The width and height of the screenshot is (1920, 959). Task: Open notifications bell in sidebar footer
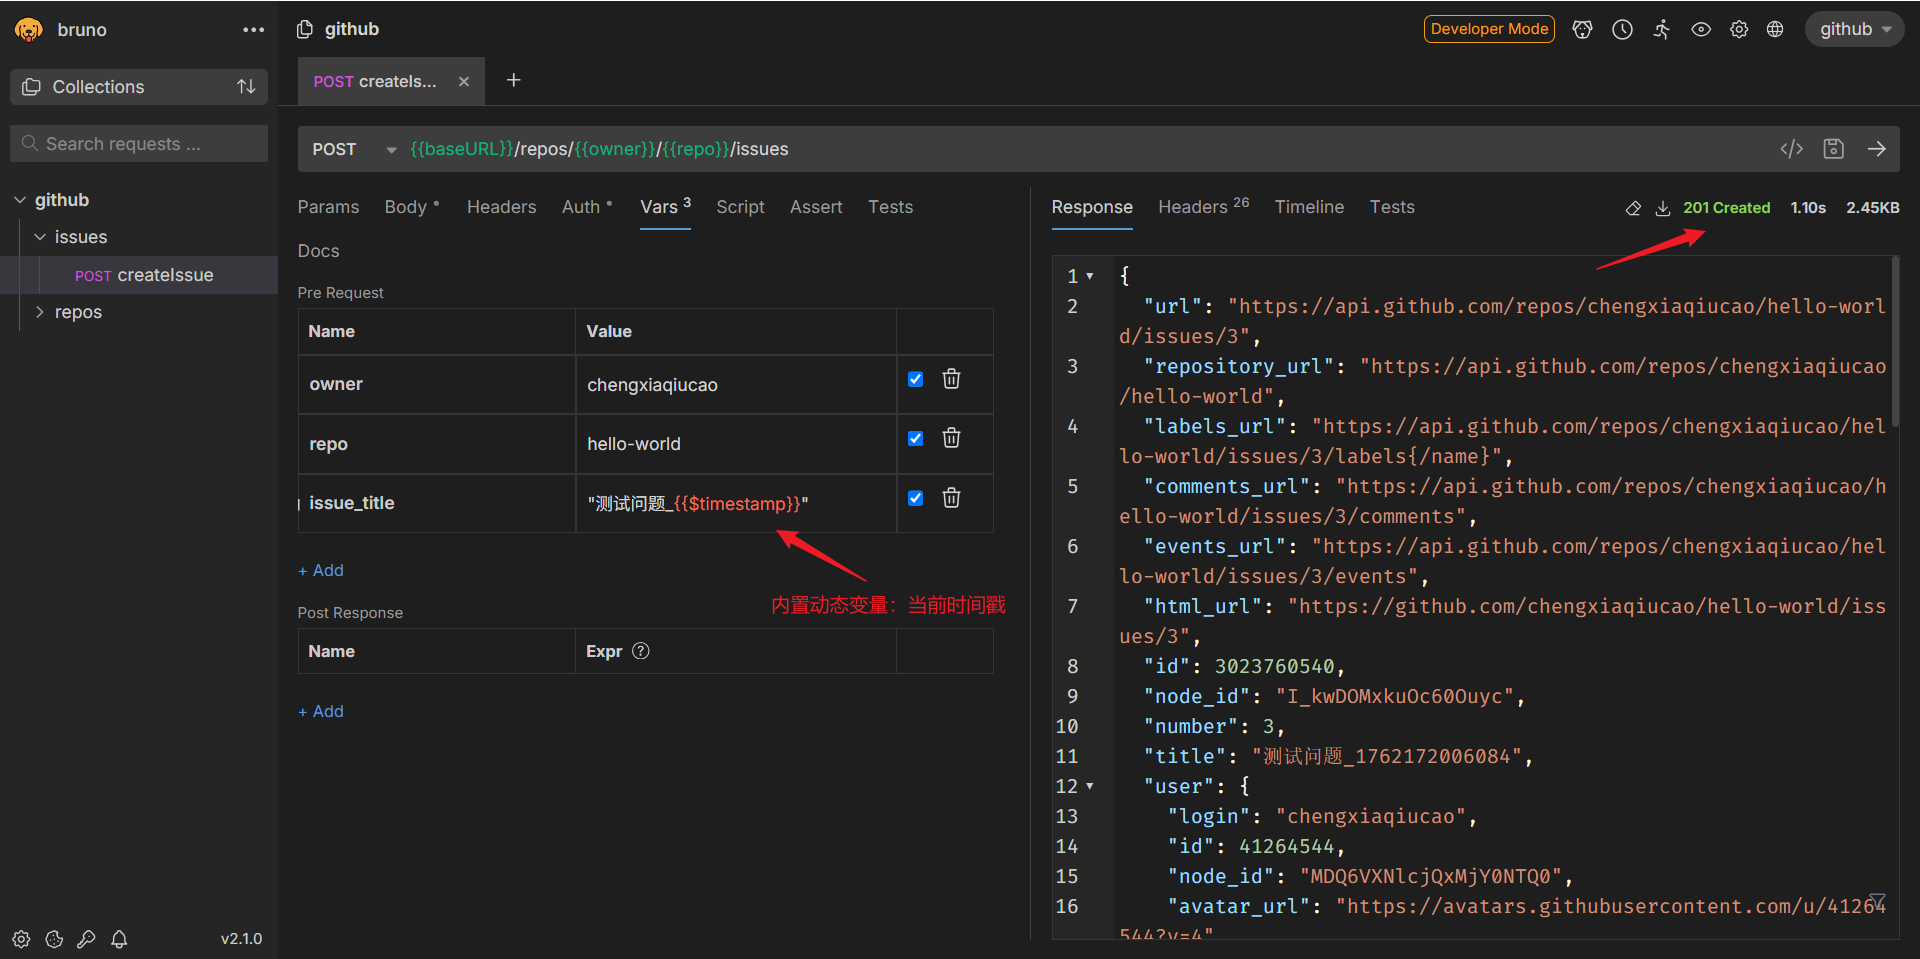(119, 939)
